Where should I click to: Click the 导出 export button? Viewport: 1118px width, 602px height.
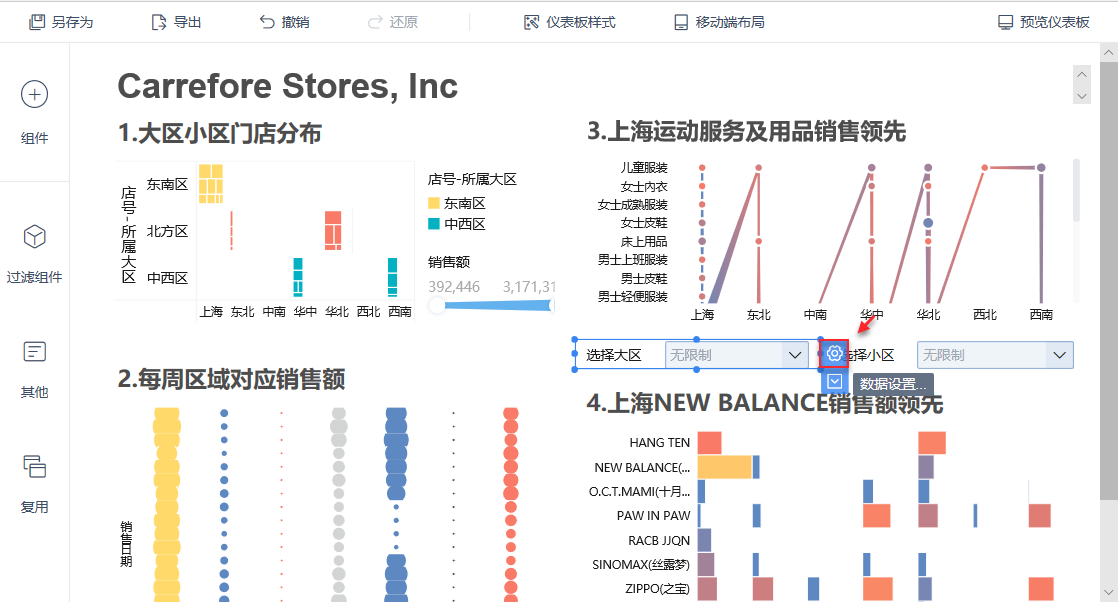[177, 22]
